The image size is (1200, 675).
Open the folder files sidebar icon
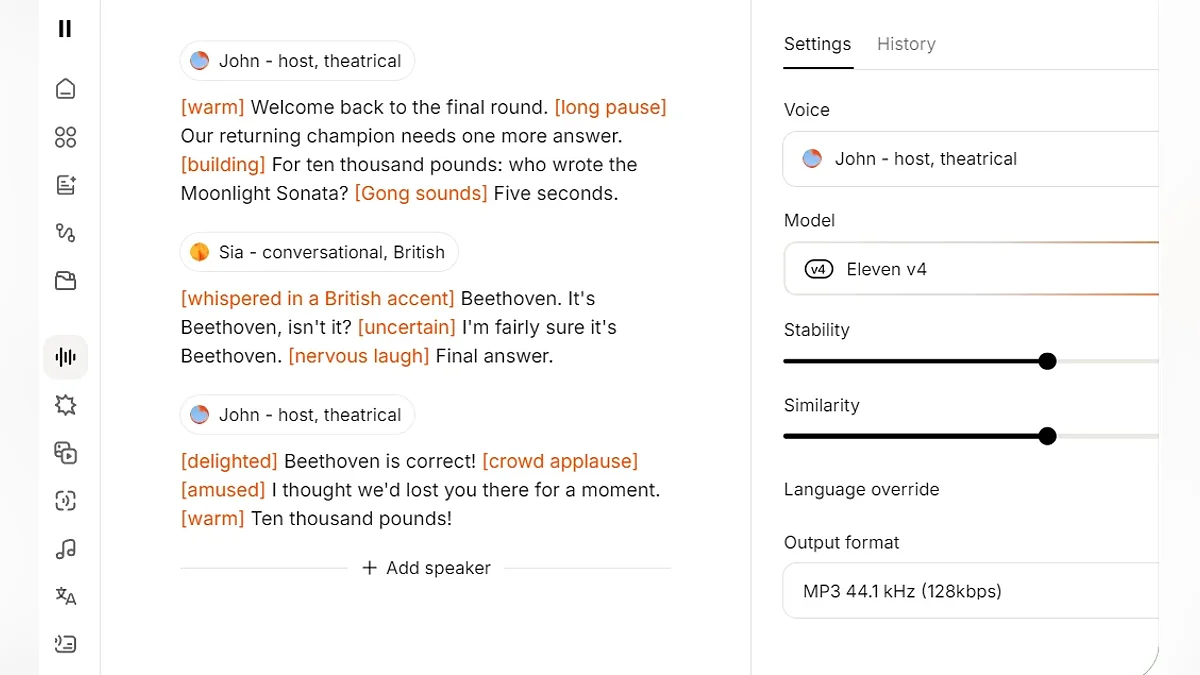[x=65, y=281]
